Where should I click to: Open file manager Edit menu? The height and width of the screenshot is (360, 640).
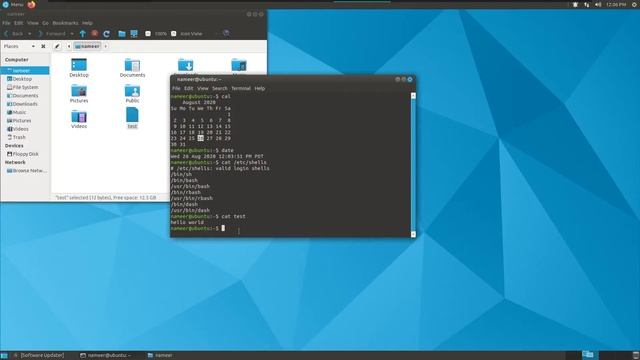pos(19,23)
